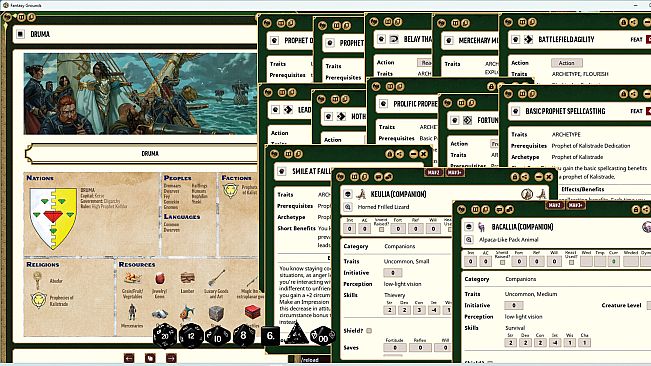Click Will field in Bacallia stat bar
Screen dimensions: 651x366
[x=554, y=261]
